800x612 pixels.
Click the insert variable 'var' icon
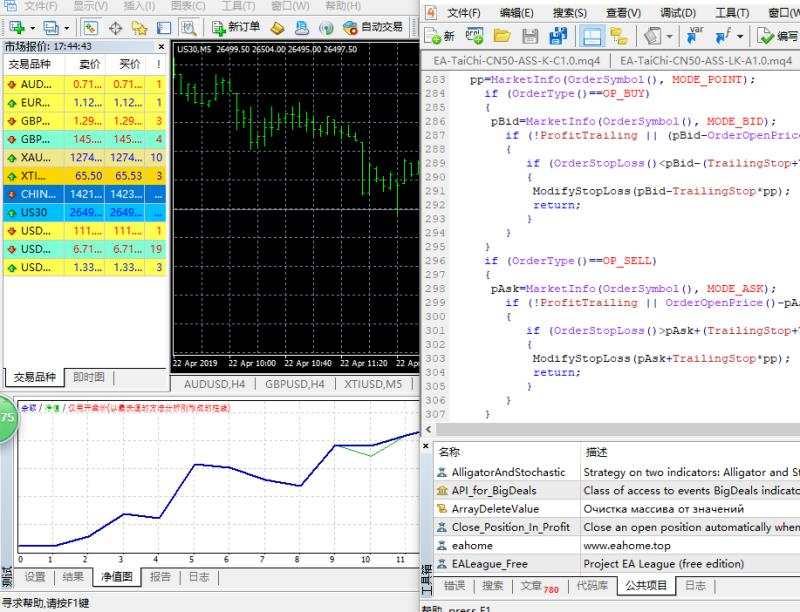696,36
